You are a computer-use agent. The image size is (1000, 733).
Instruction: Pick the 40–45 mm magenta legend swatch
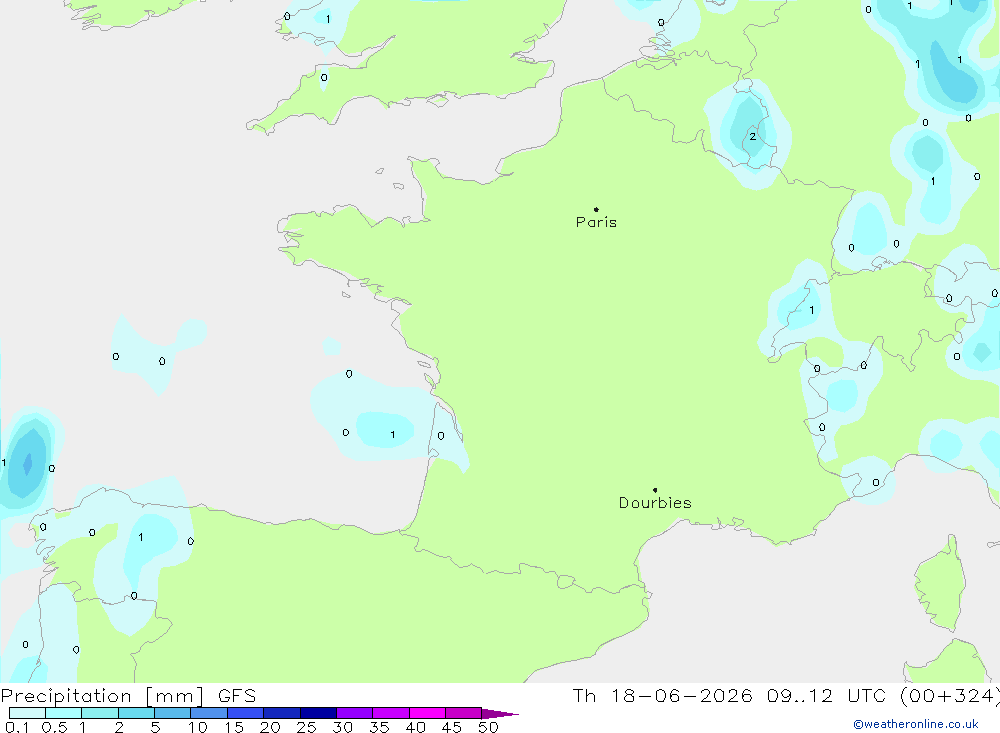pyautogui.click(x=427, y=713)
